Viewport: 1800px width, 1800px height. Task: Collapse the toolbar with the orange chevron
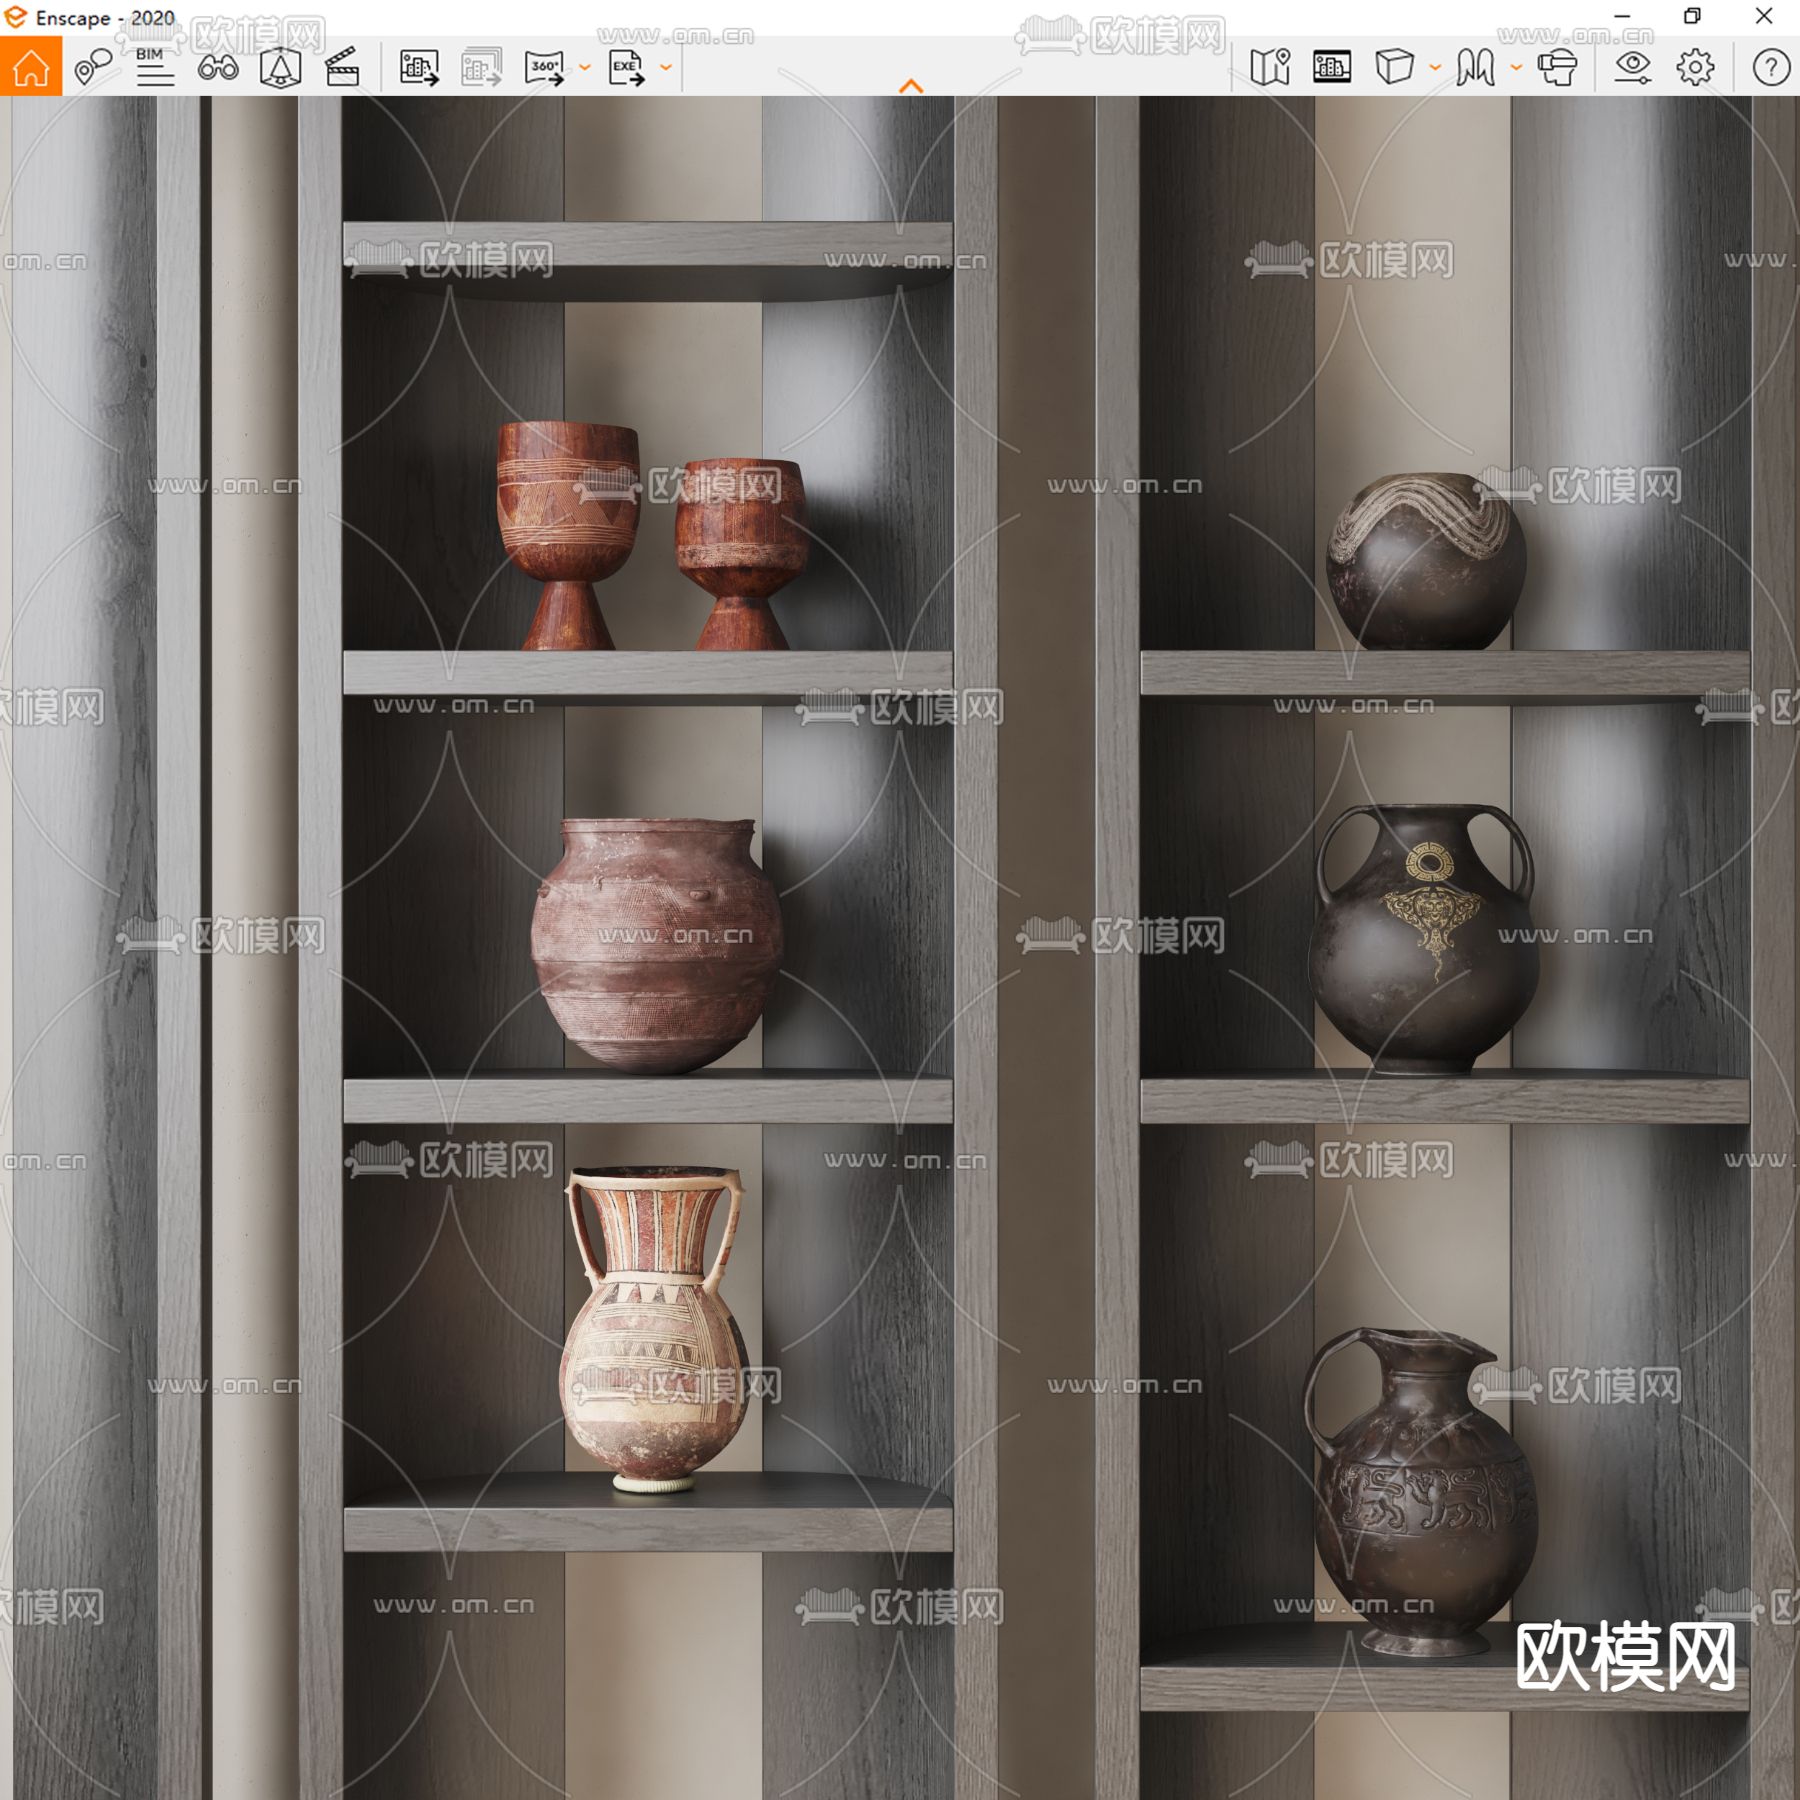(911, 87)
